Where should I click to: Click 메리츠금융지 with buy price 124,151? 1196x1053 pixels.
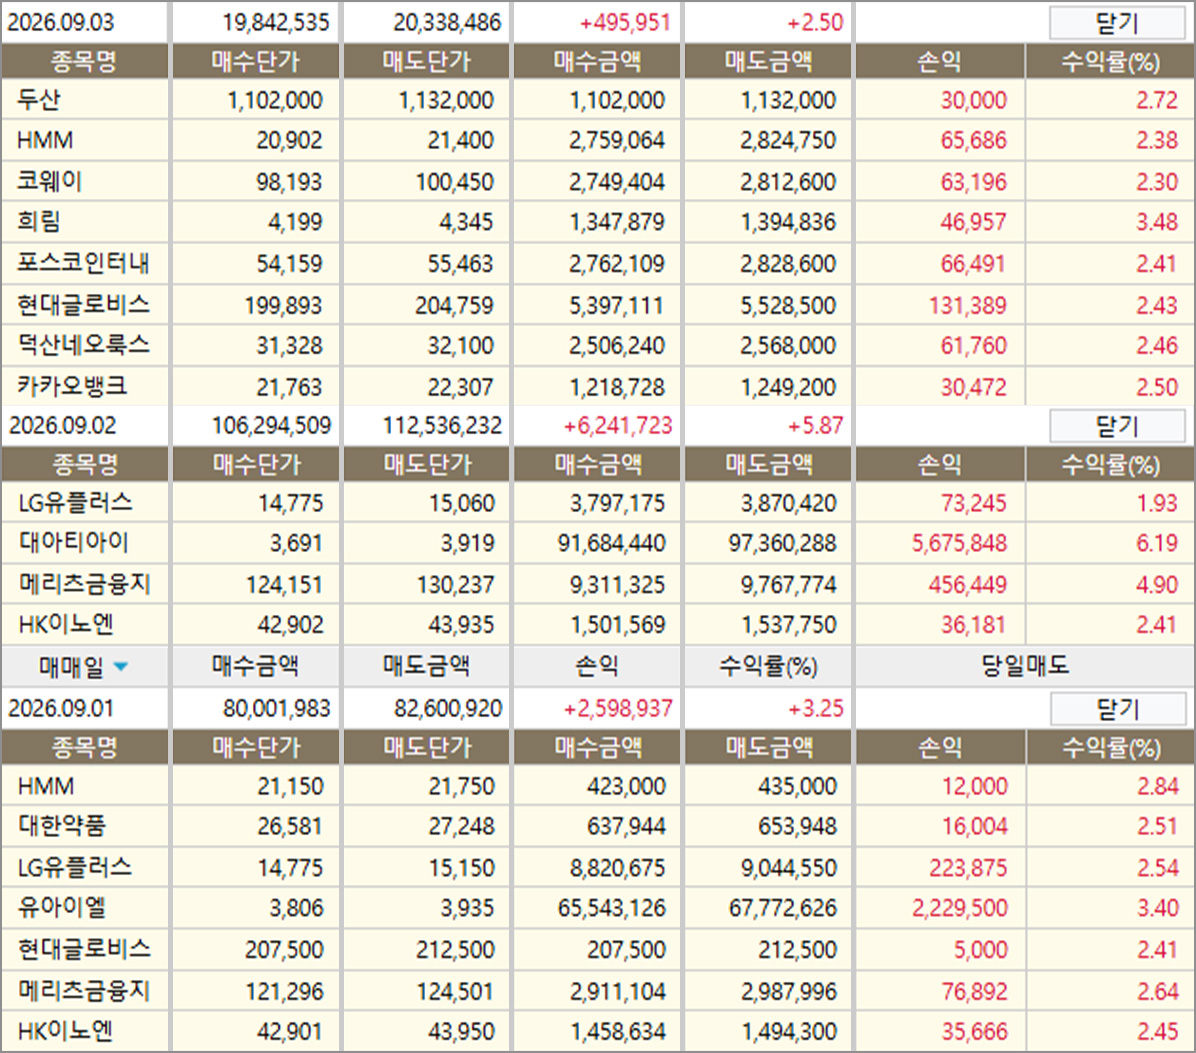pos(85,584)
